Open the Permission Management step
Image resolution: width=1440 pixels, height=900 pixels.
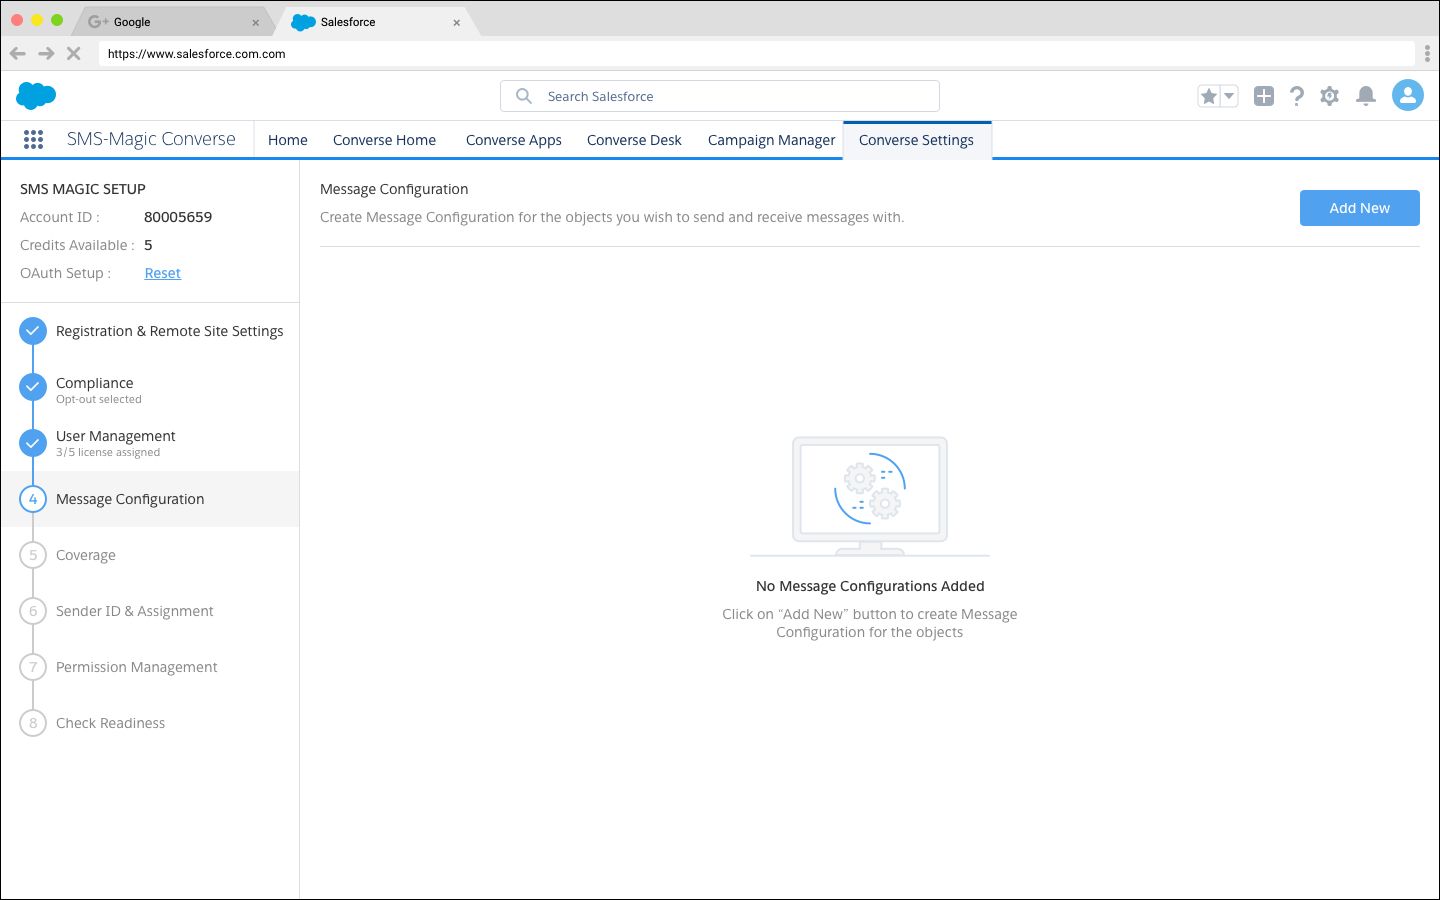coord(136,667)
